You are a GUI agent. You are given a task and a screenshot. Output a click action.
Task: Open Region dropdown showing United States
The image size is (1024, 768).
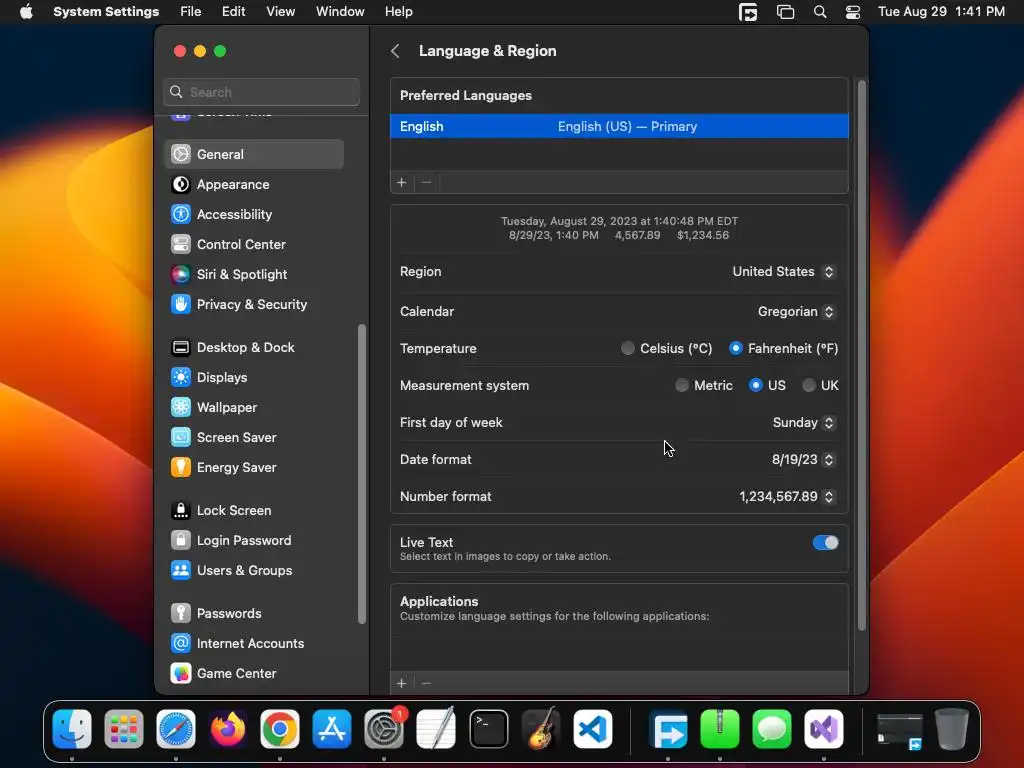click(784, 272)
